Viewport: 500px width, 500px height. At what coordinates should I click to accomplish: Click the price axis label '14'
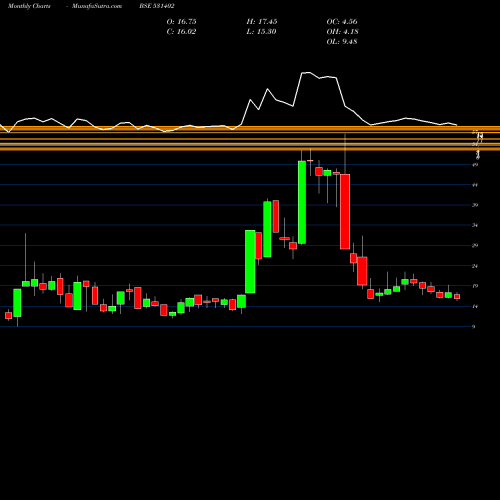pos(475,306)
